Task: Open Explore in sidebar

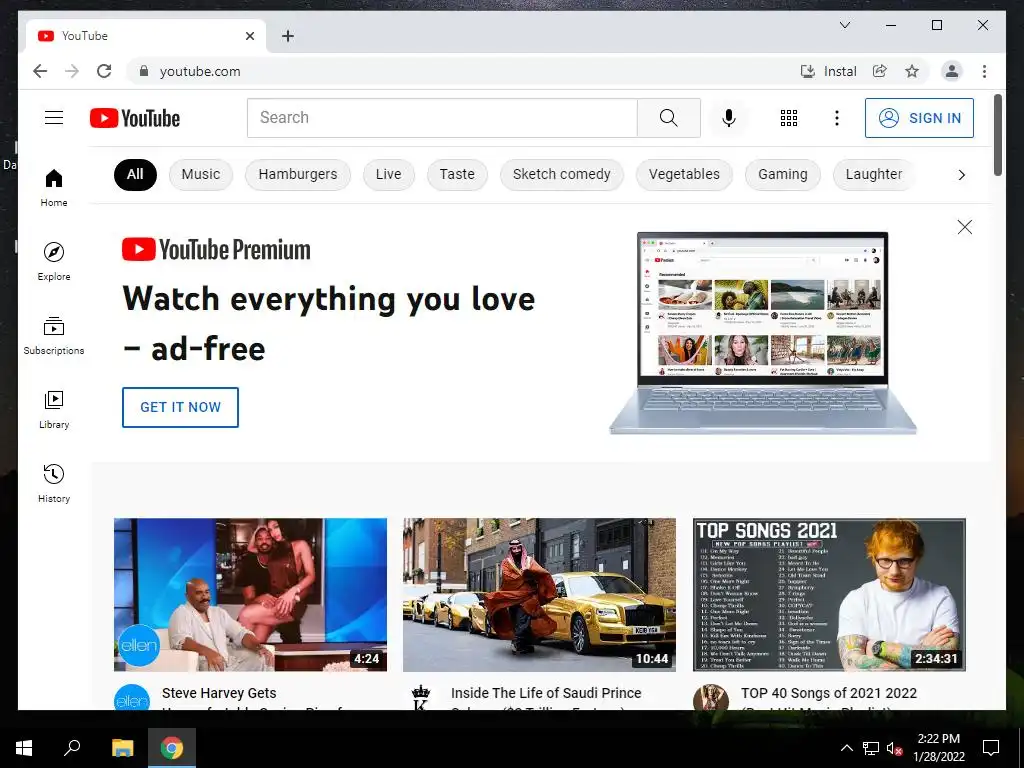Action: tap(54, 262)
